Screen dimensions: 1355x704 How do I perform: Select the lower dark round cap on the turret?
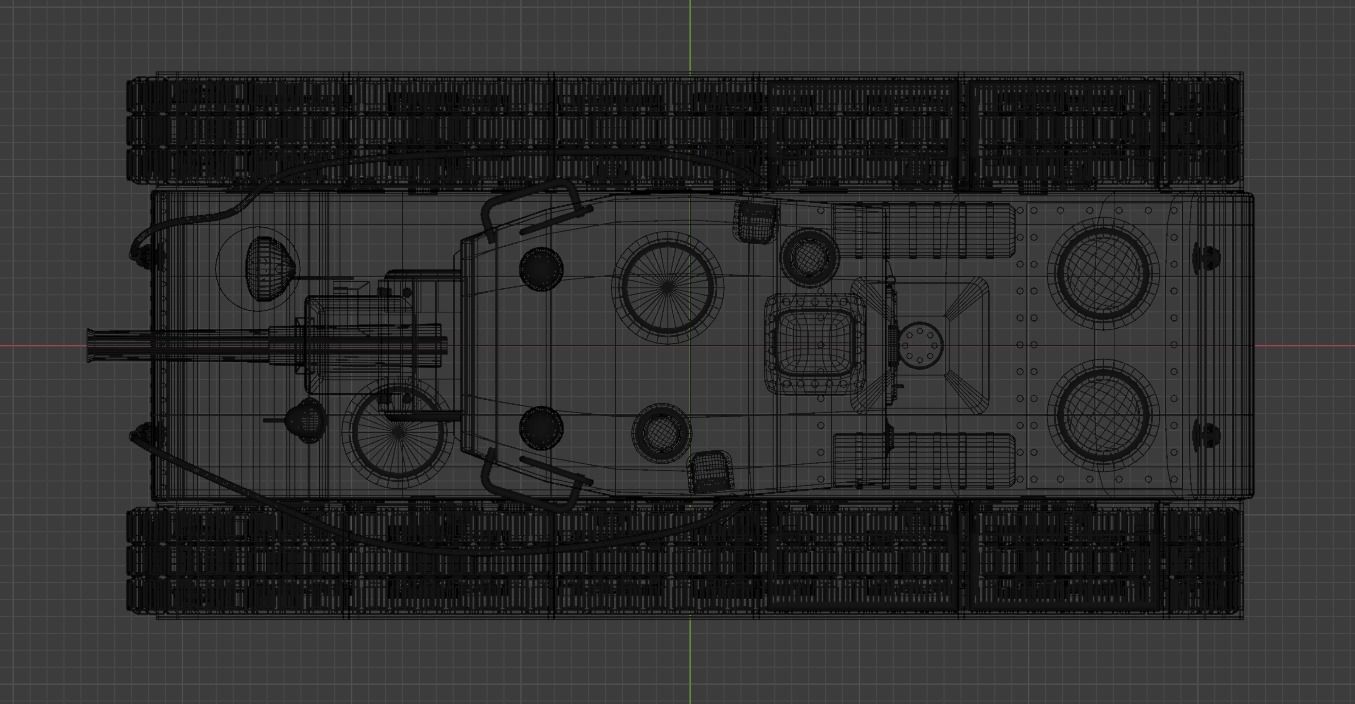click(x=541, y=427)
